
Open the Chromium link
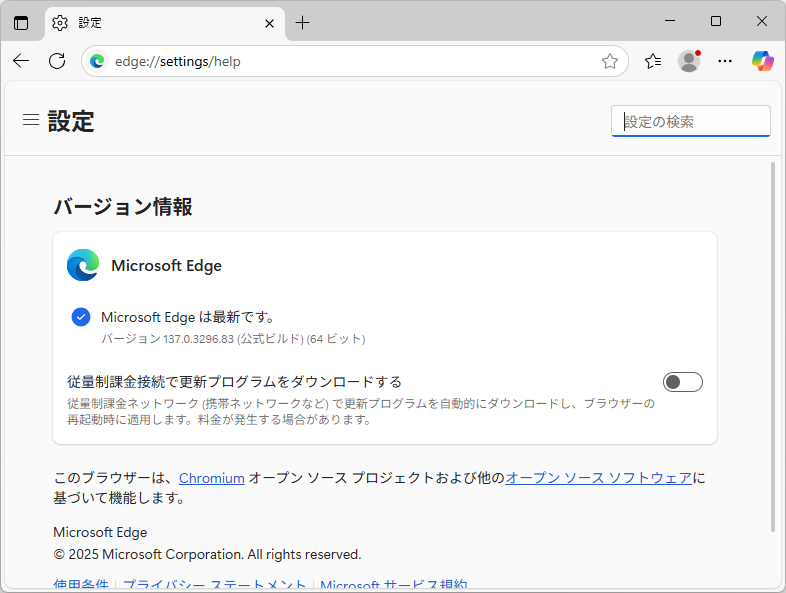pyautogui.click(x=212, y=478)
